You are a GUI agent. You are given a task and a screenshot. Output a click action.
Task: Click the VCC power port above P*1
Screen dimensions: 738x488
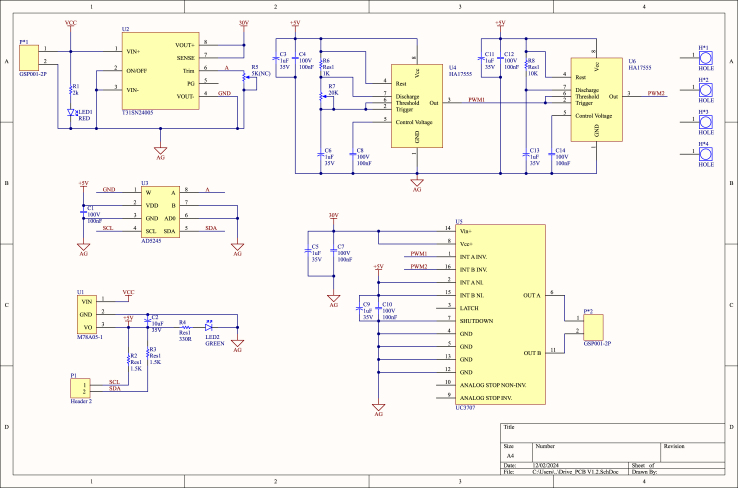(x=71, y=23)
